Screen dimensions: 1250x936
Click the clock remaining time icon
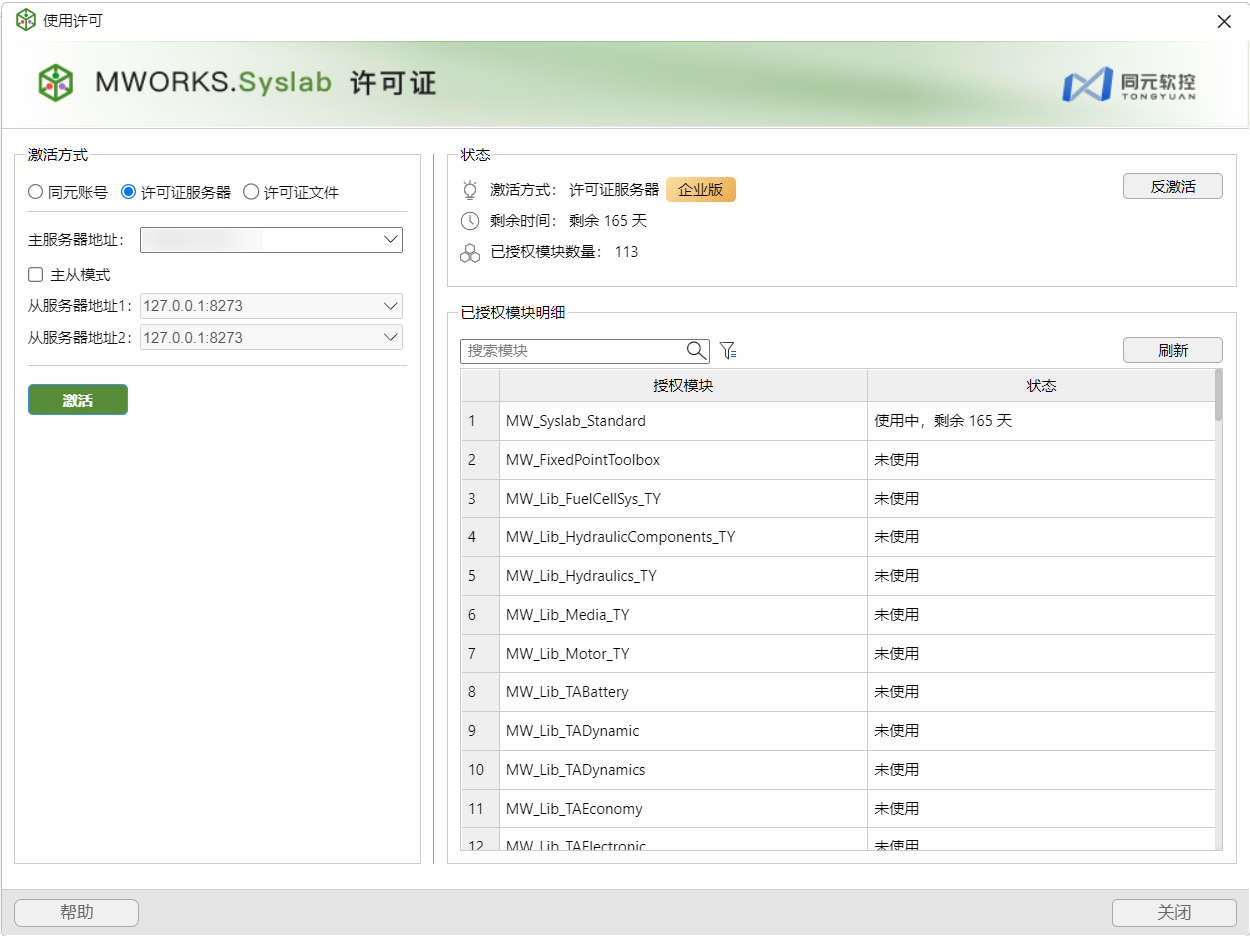tap(470, 221)
